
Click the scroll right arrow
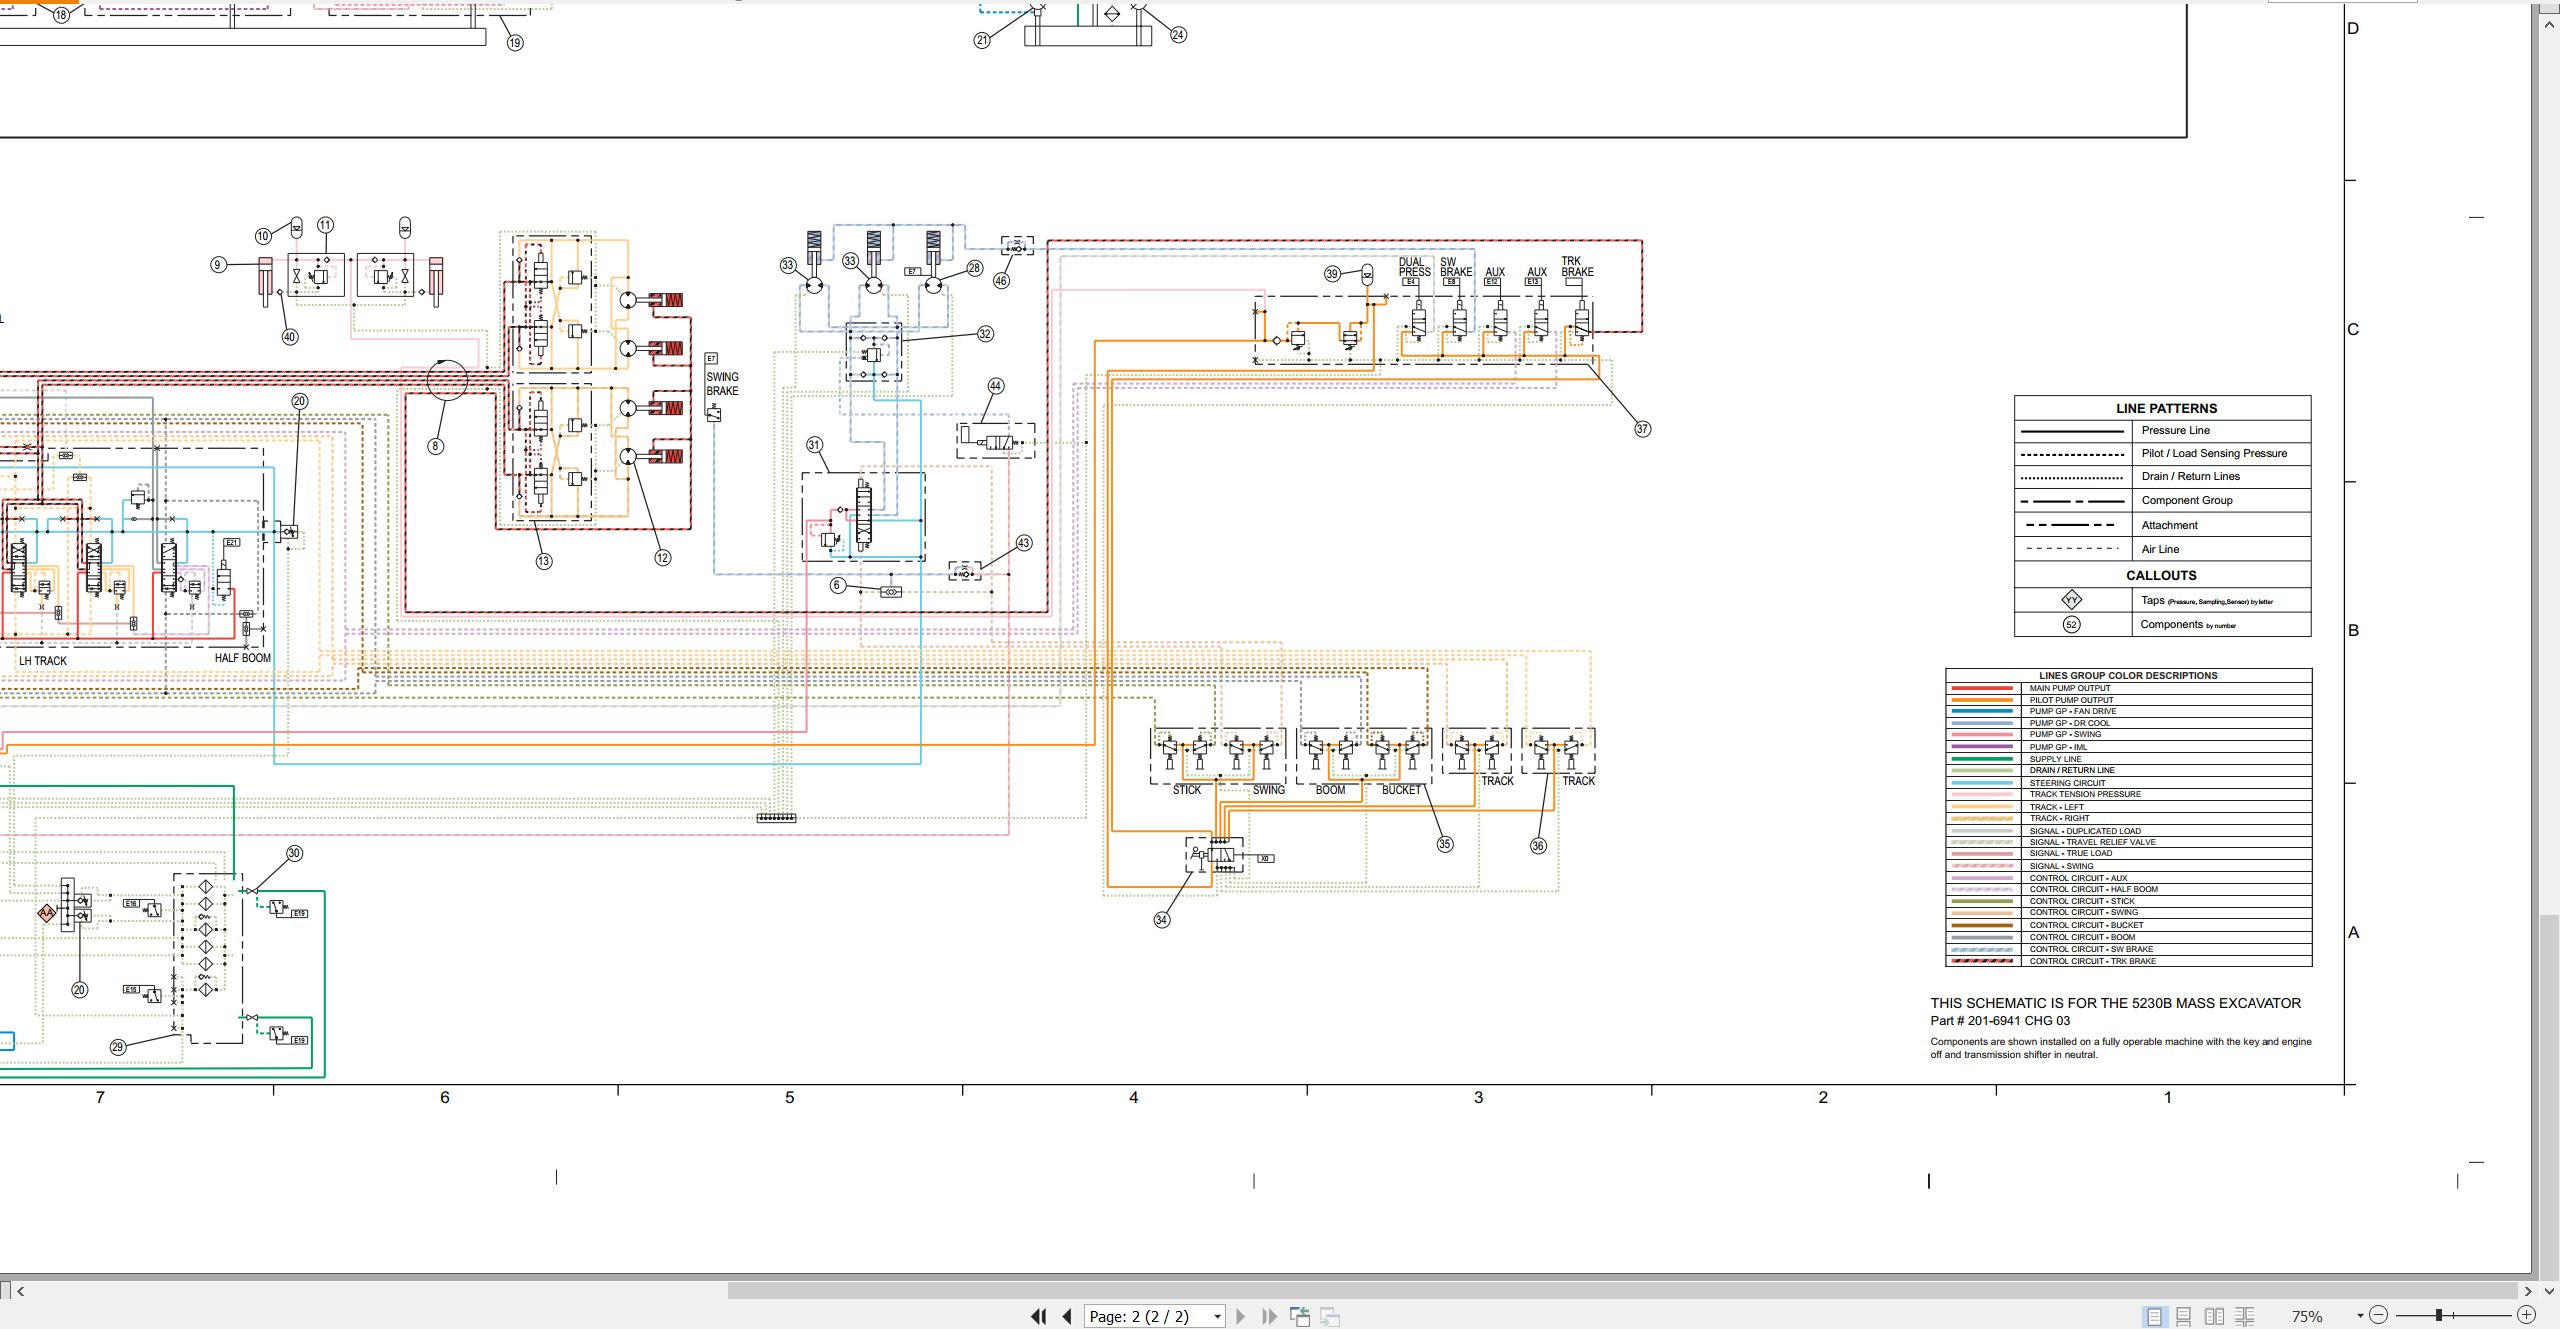[2528, 1291]
